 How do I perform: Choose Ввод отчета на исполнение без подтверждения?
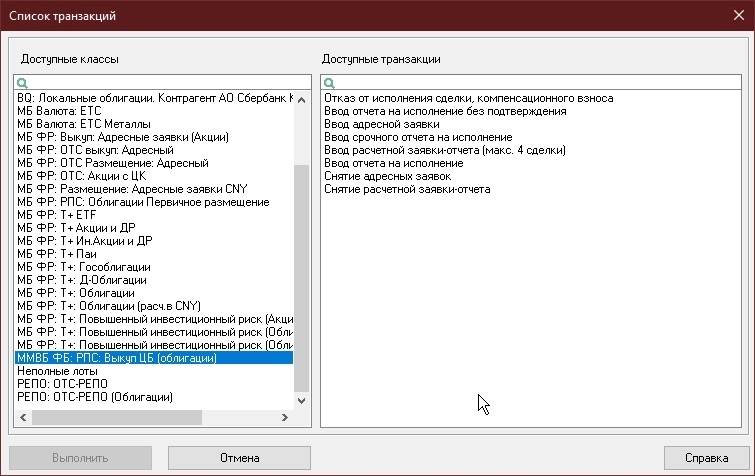tap(445, 111)
